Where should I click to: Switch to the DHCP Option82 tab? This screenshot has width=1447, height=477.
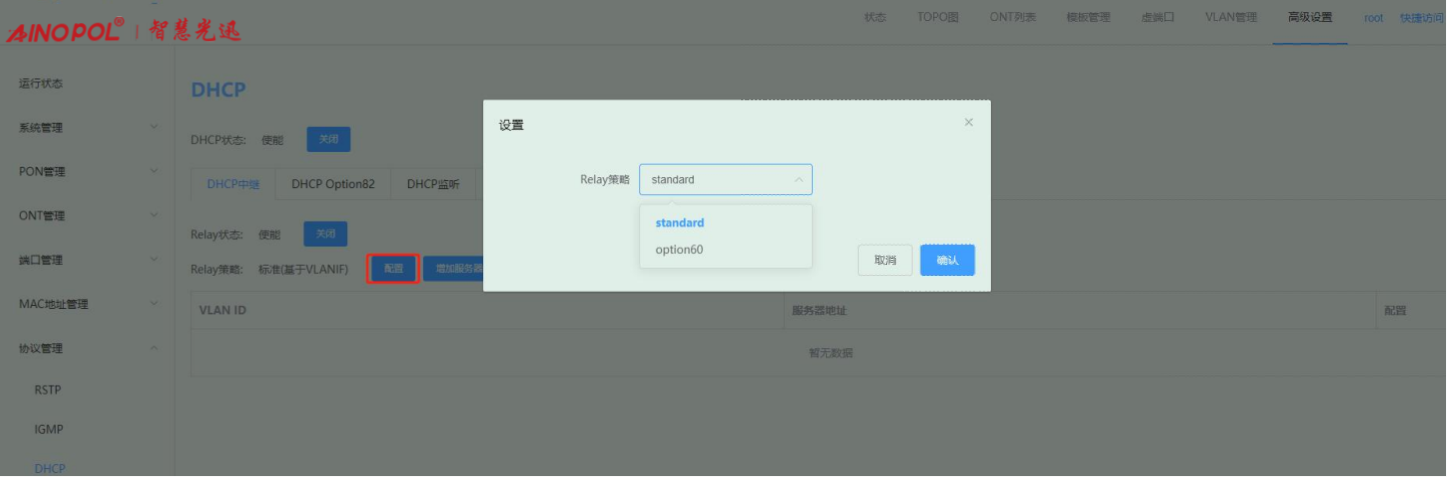(x=333, y=185)
